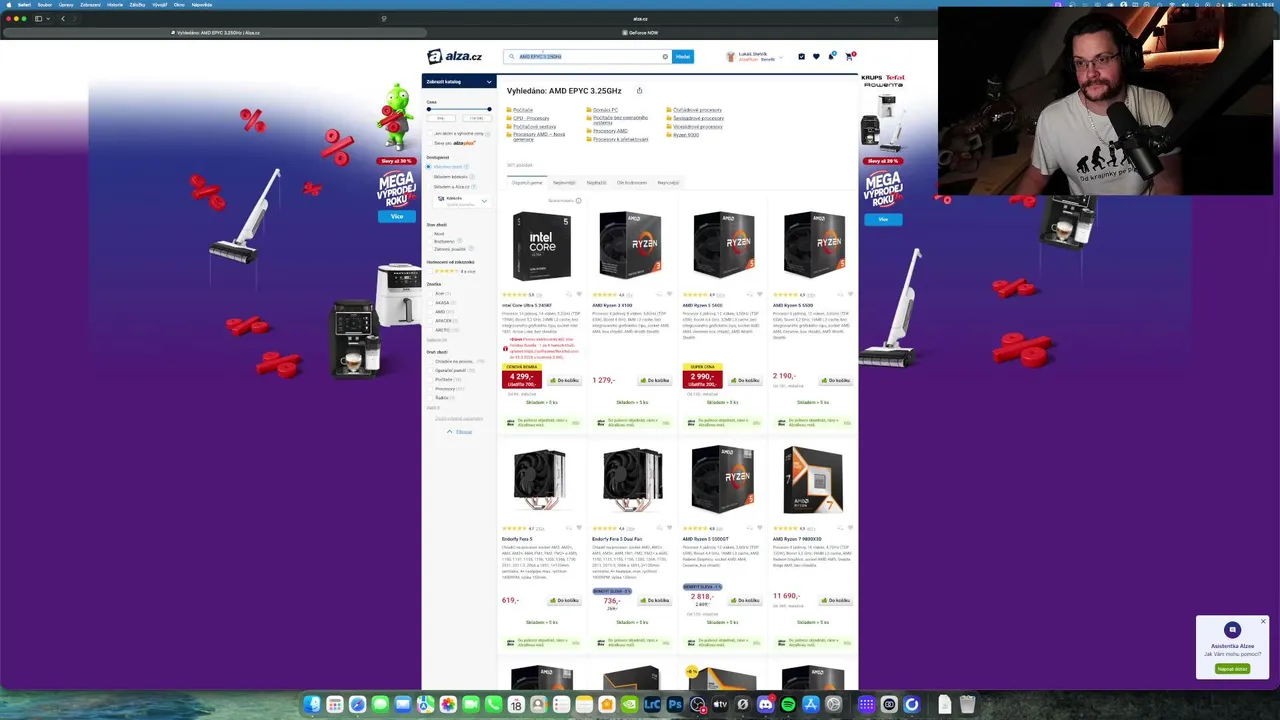Open Photoshop from the Dock
This screenshot has height=720, width=1280.
[x=675, y=705]
